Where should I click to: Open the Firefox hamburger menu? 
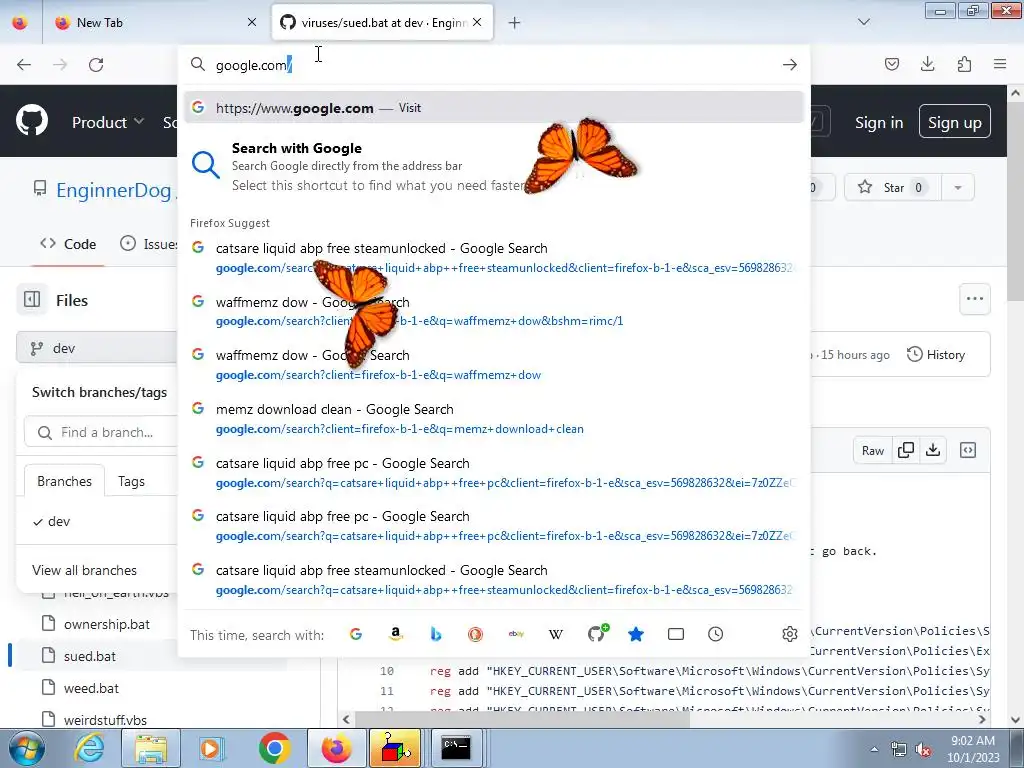pos(1000,64)
